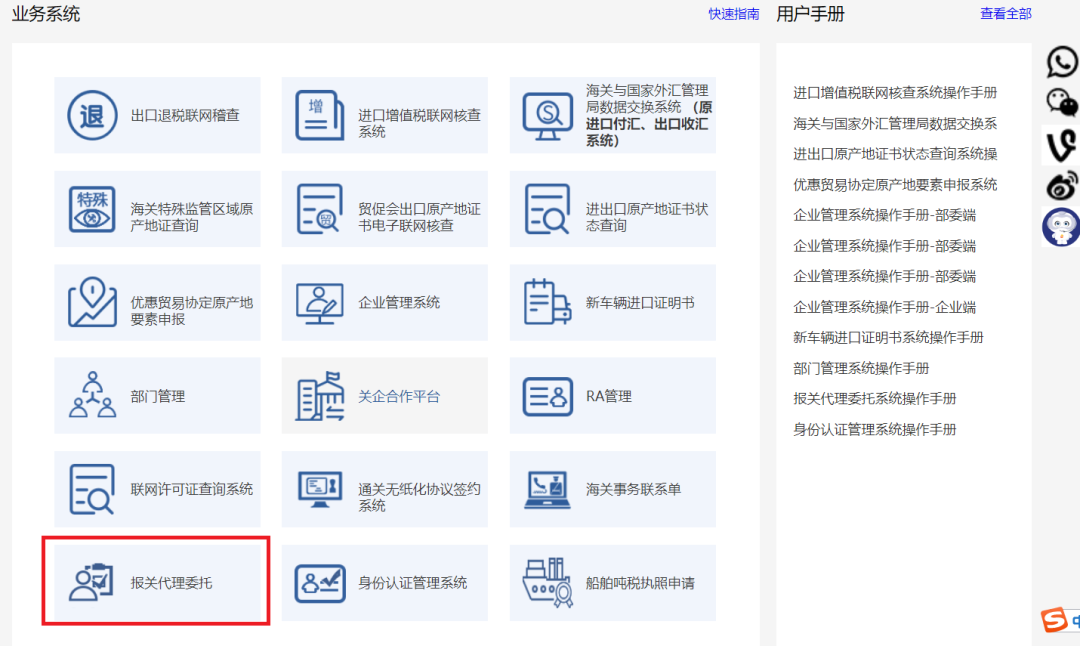
Task: Click the 进口增值税联网核查系统 document icon
Action: point(319,115)
